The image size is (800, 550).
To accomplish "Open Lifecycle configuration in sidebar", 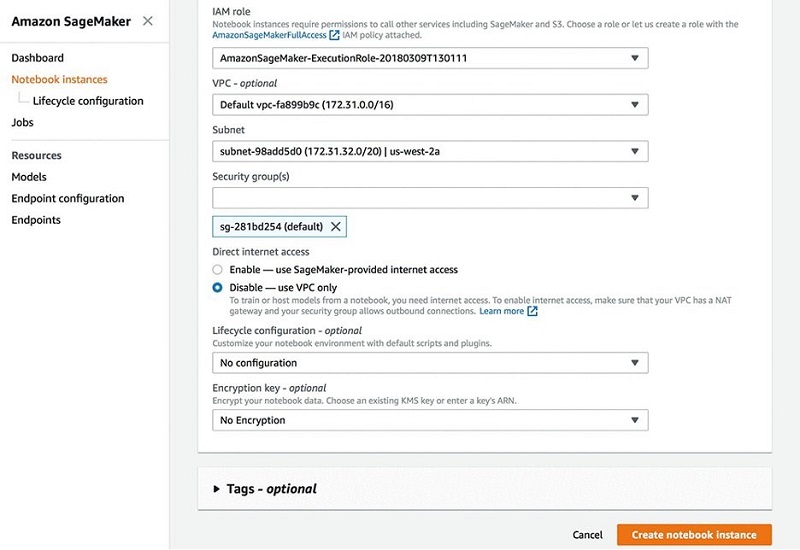I will (x=88, y=101).
